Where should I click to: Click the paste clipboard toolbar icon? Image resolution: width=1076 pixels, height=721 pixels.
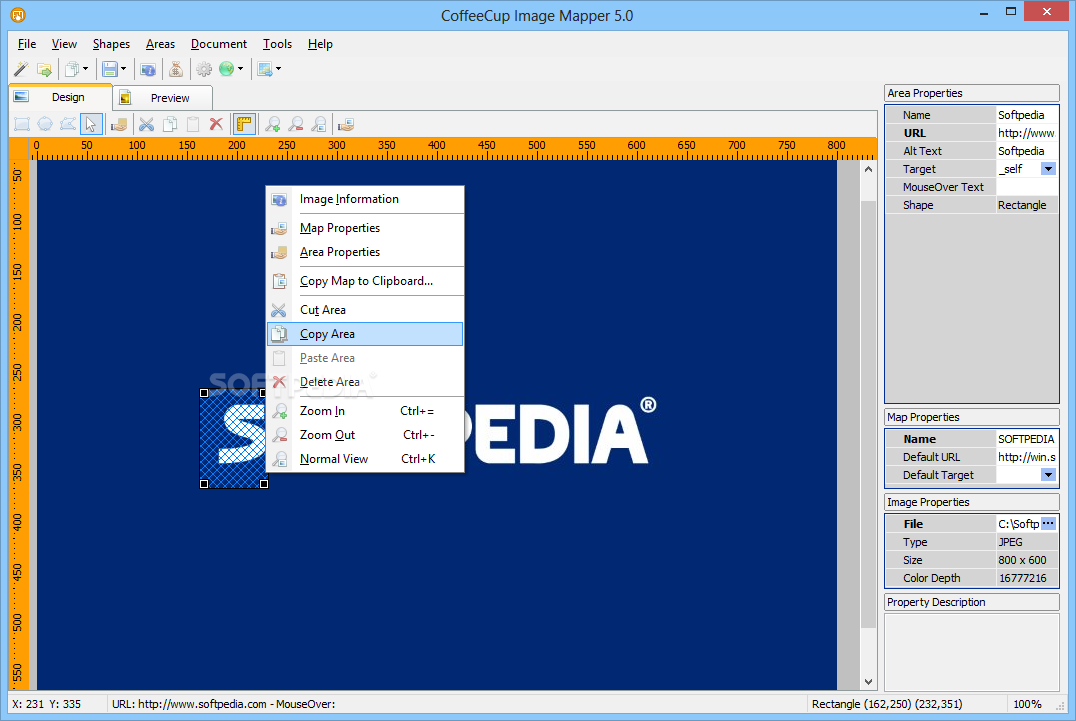pyautogui.click(x=193, y=124)
